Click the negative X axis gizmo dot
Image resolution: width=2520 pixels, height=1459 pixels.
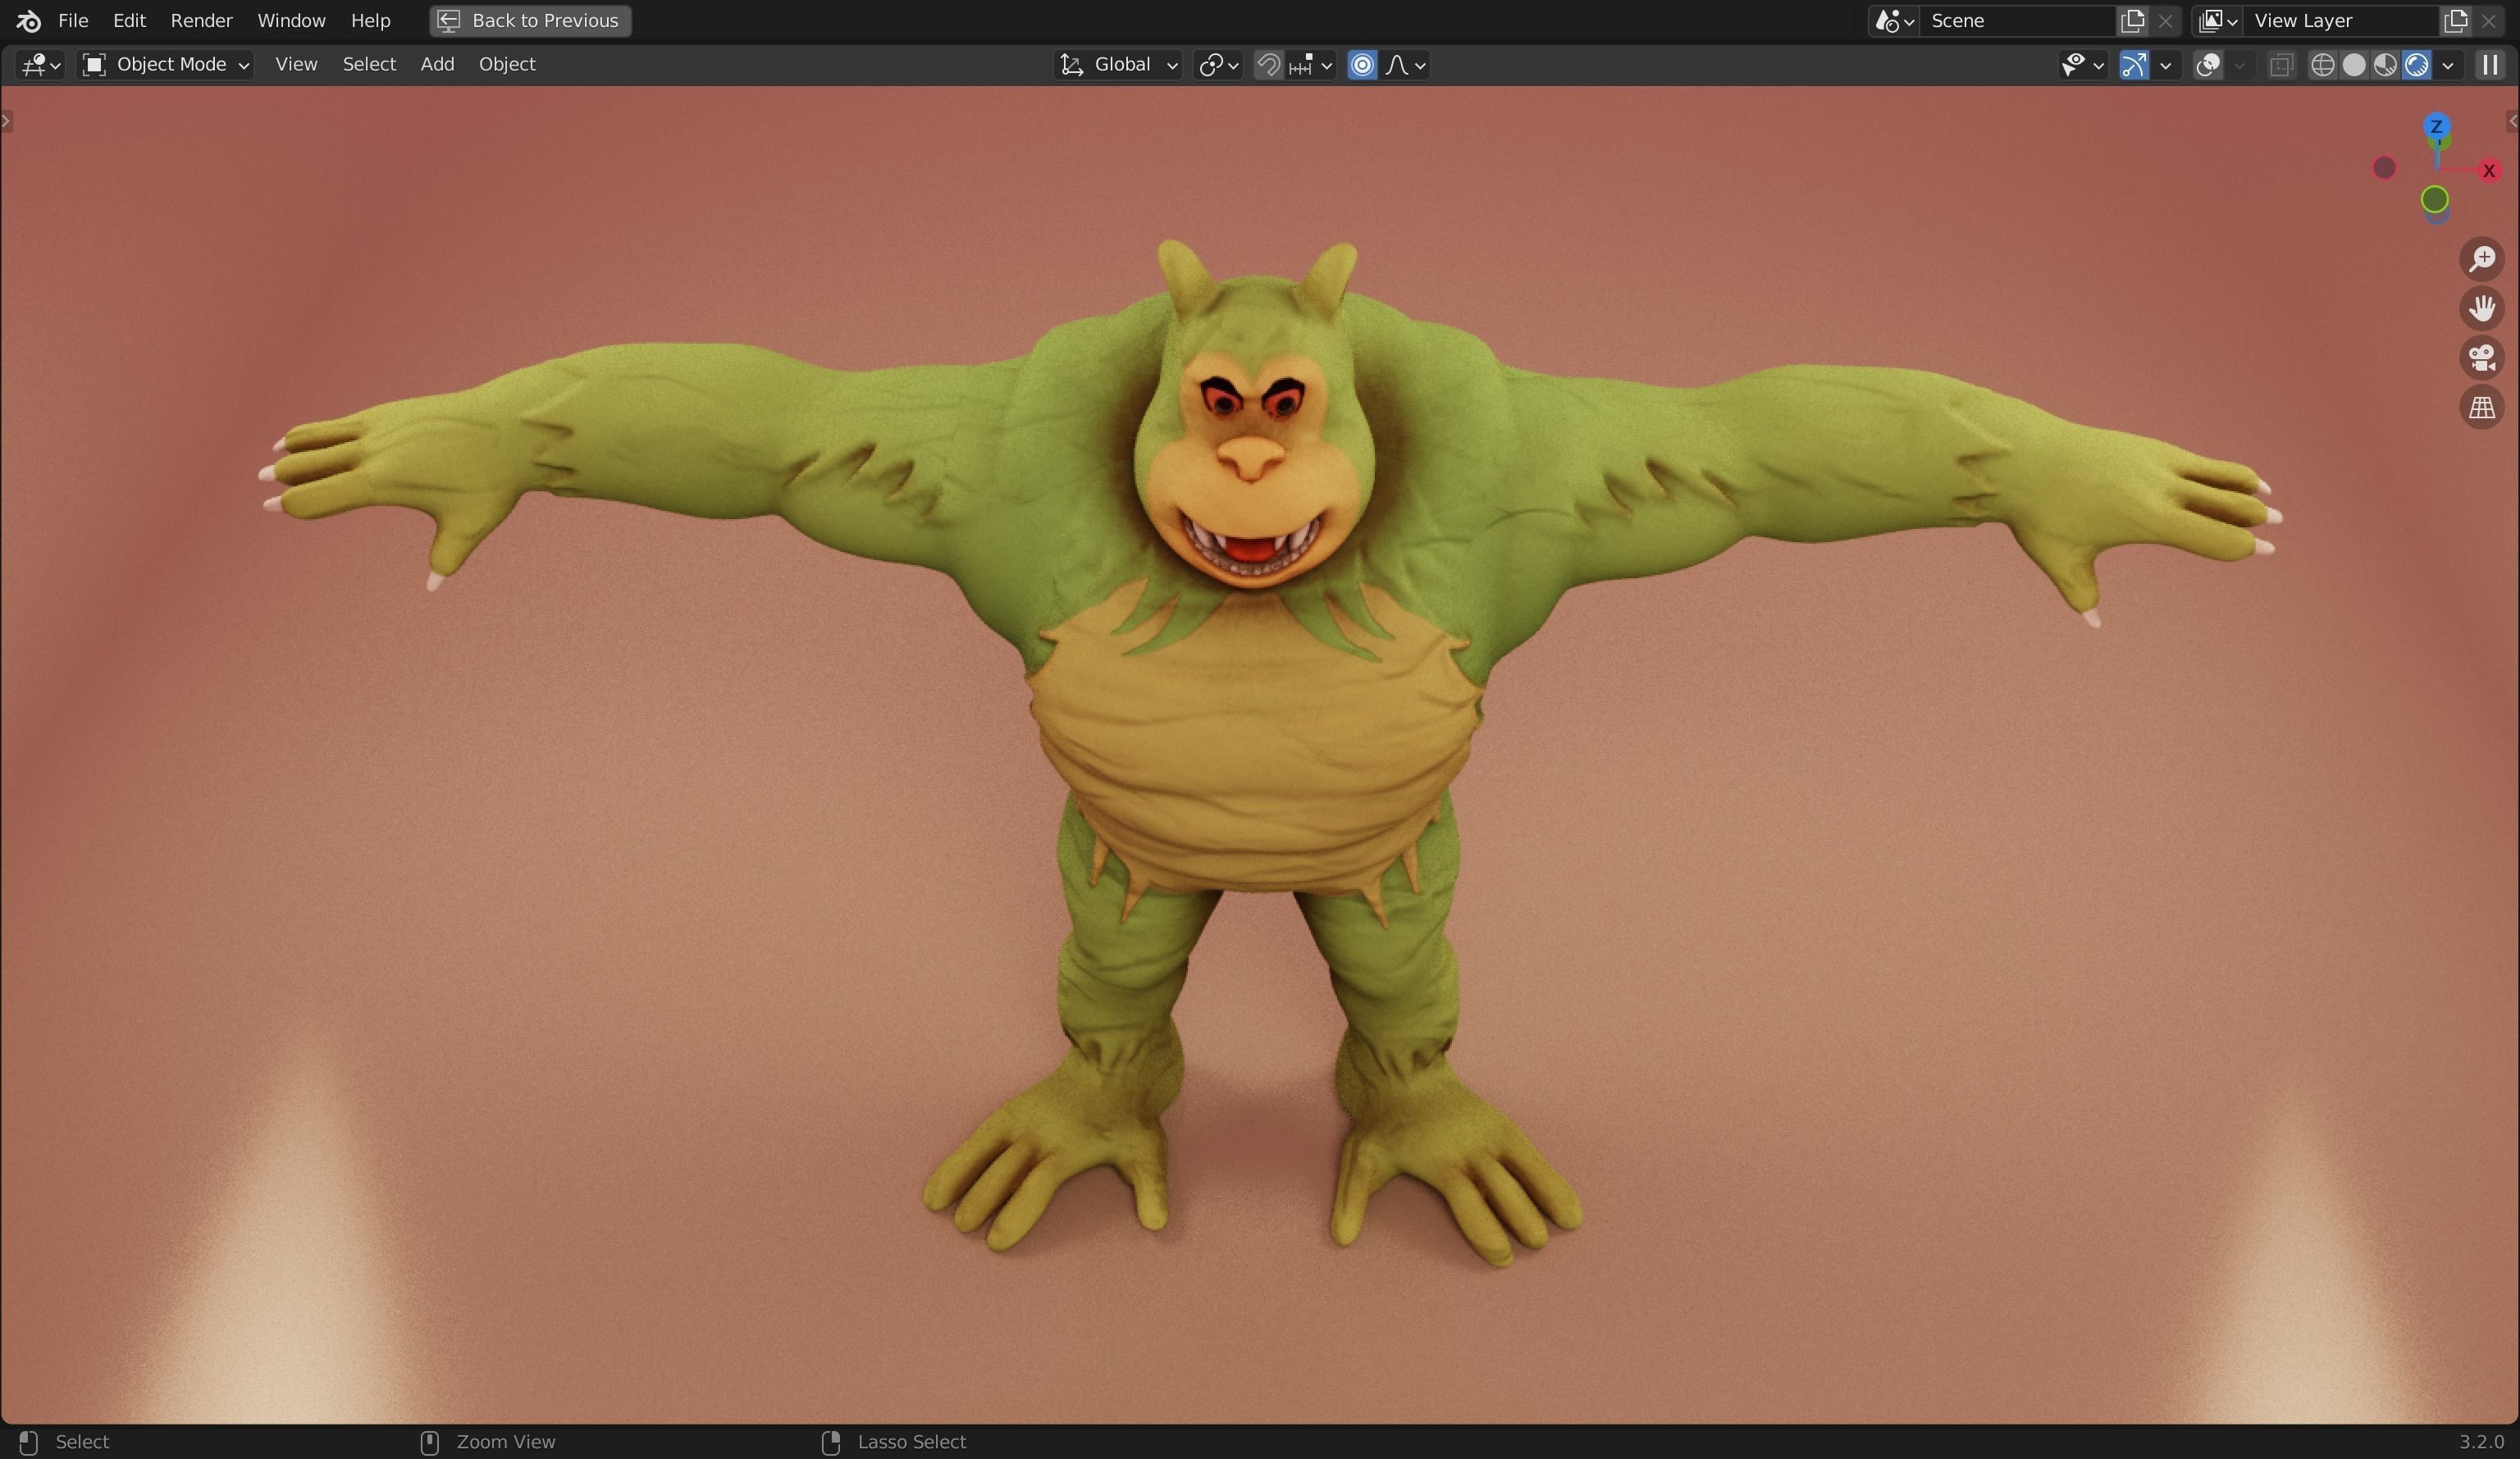(x=2385, y=168)
